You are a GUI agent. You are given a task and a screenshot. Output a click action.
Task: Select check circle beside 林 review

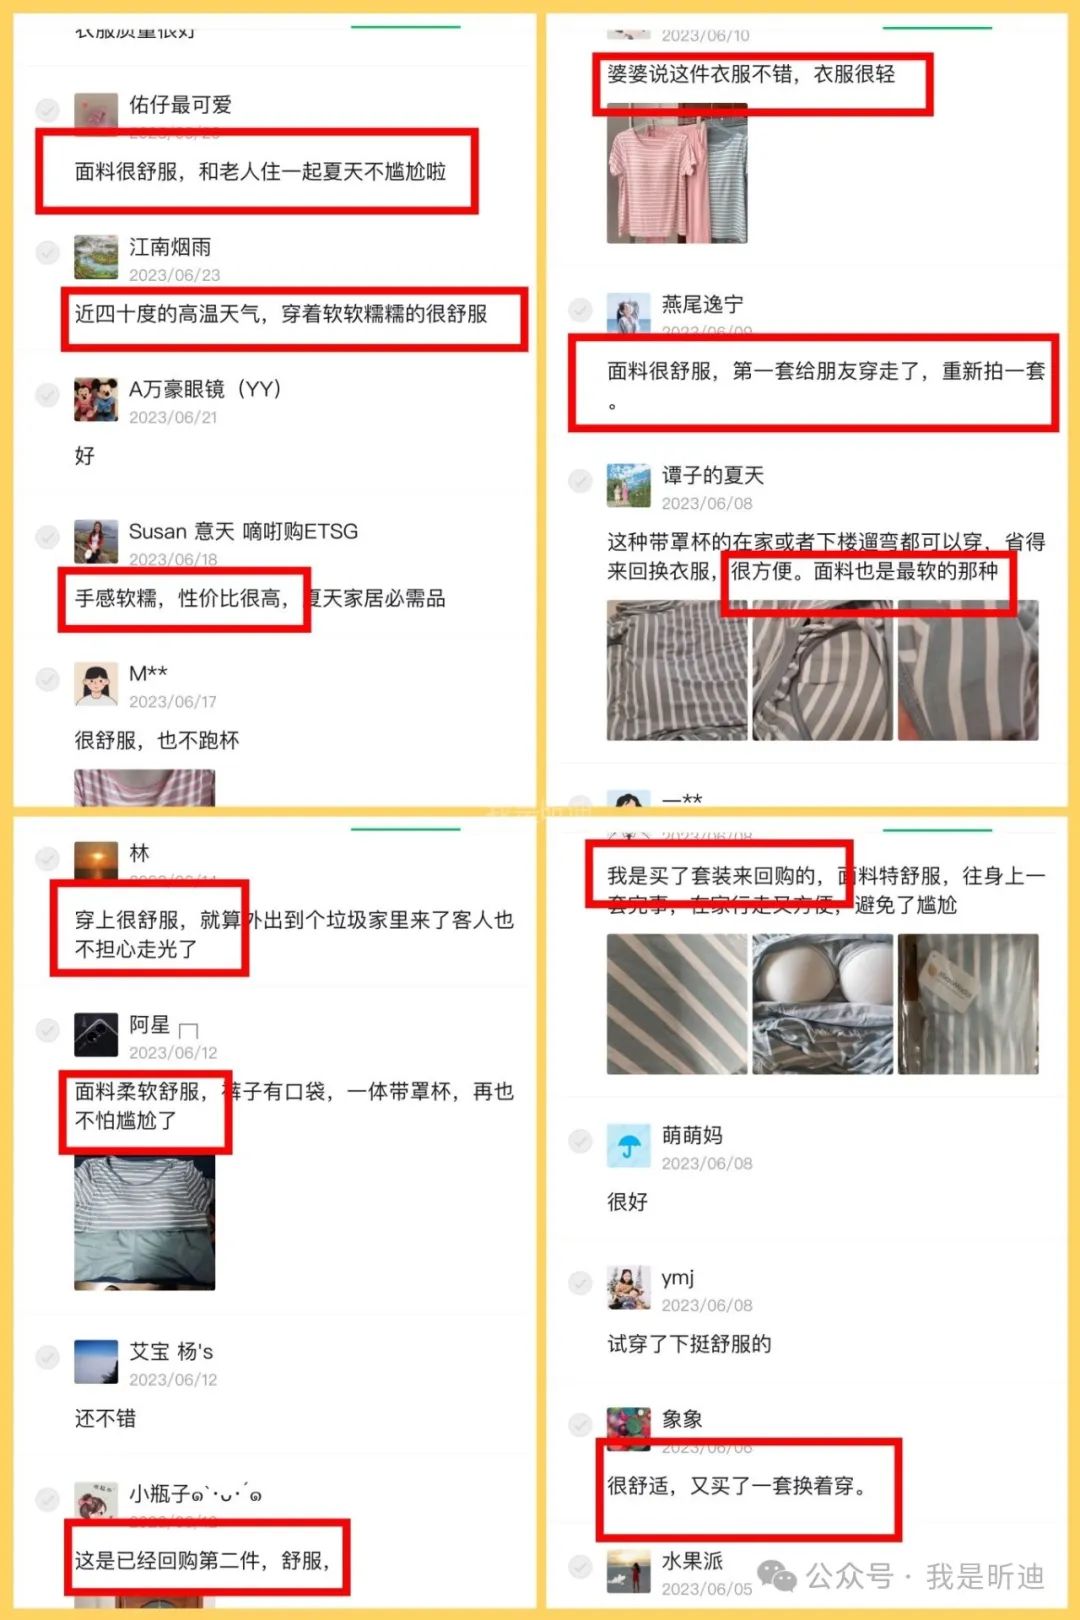pos(47,858)
